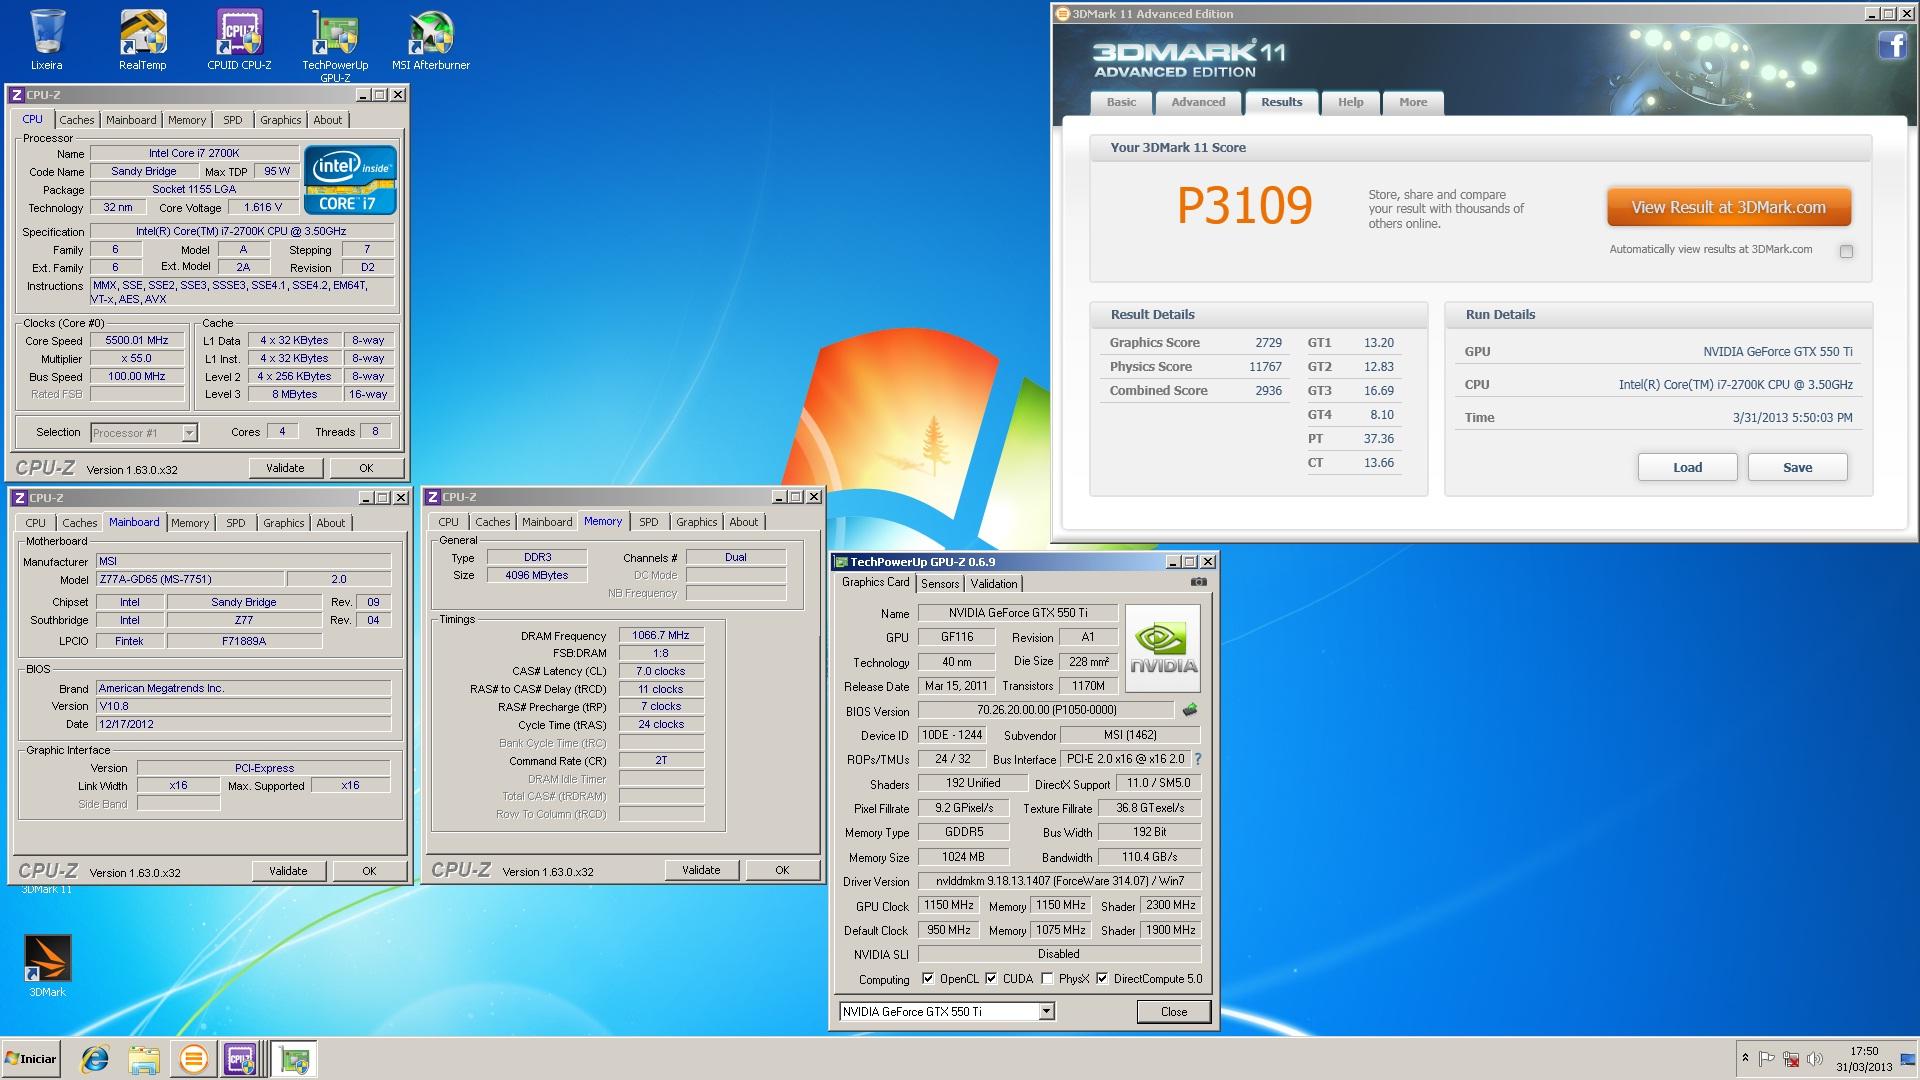Screen dimensions: 1920x1080
Task: Switch to Basic tab in 3DMark 11
Action: pyautogui.click(x=1121, y=102)
